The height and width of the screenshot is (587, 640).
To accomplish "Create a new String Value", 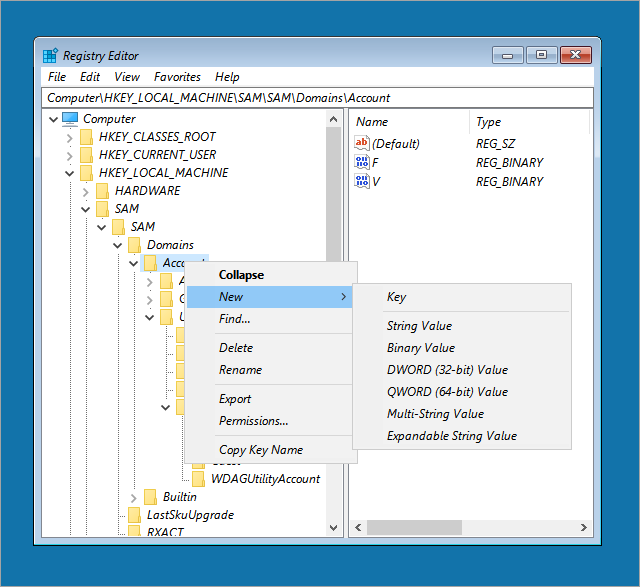I will (462, 326).
